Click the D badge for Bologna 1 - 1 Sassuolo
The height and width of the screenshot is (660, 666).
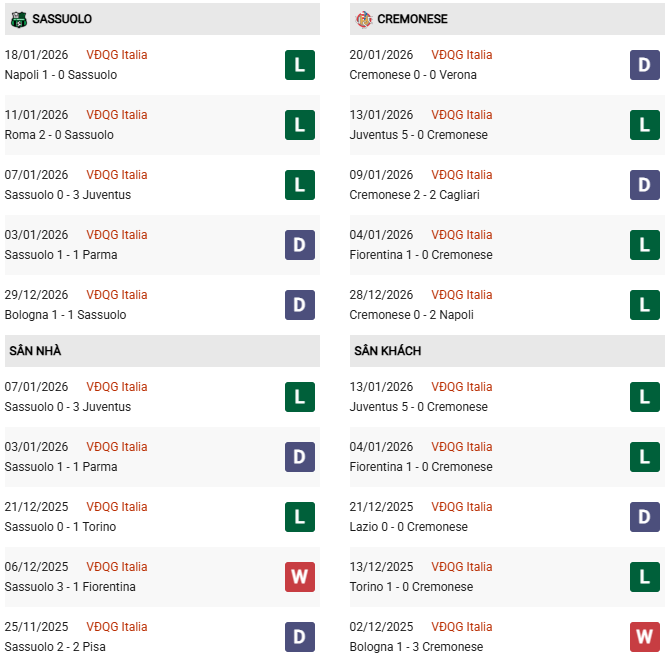coord(299,305)
